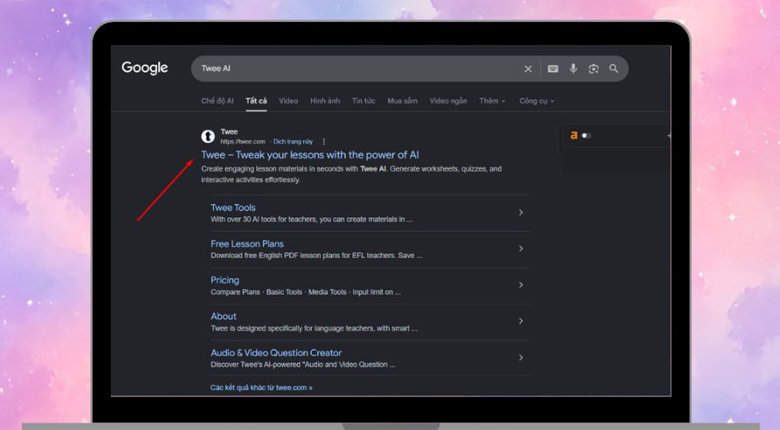
Task: Click chevron arrow in Pricing row
Action: coord(521,285)
